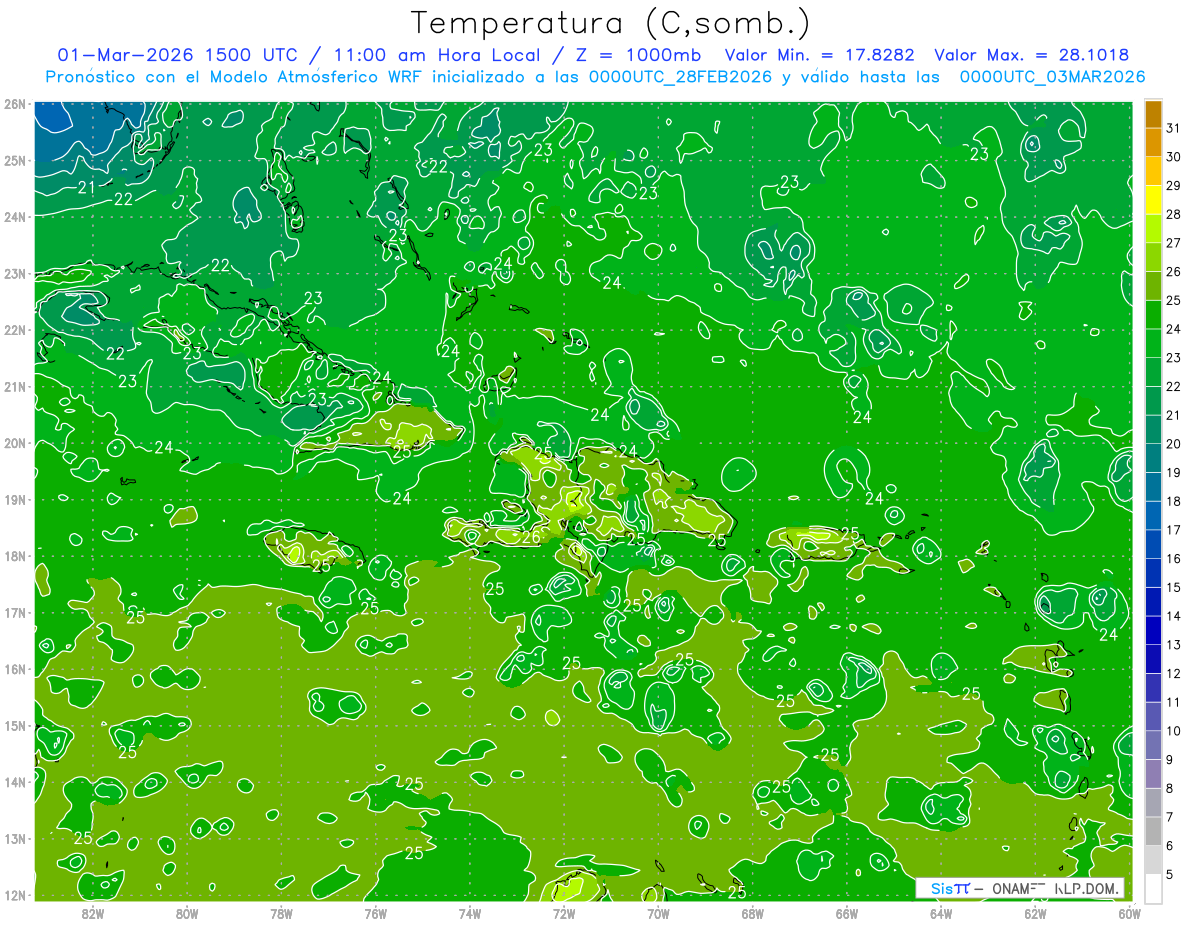The width and height of the screenshot is (1200, 927).
Task: Click the 82W longitude axis label
Action: point(93,913)
